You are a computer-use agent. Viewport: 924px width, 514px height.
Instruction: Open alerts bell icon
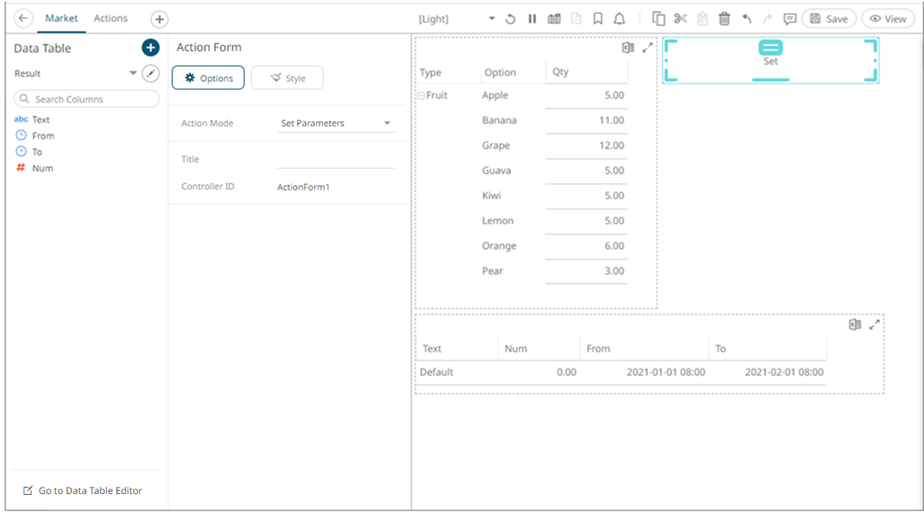tap(619, 19)
